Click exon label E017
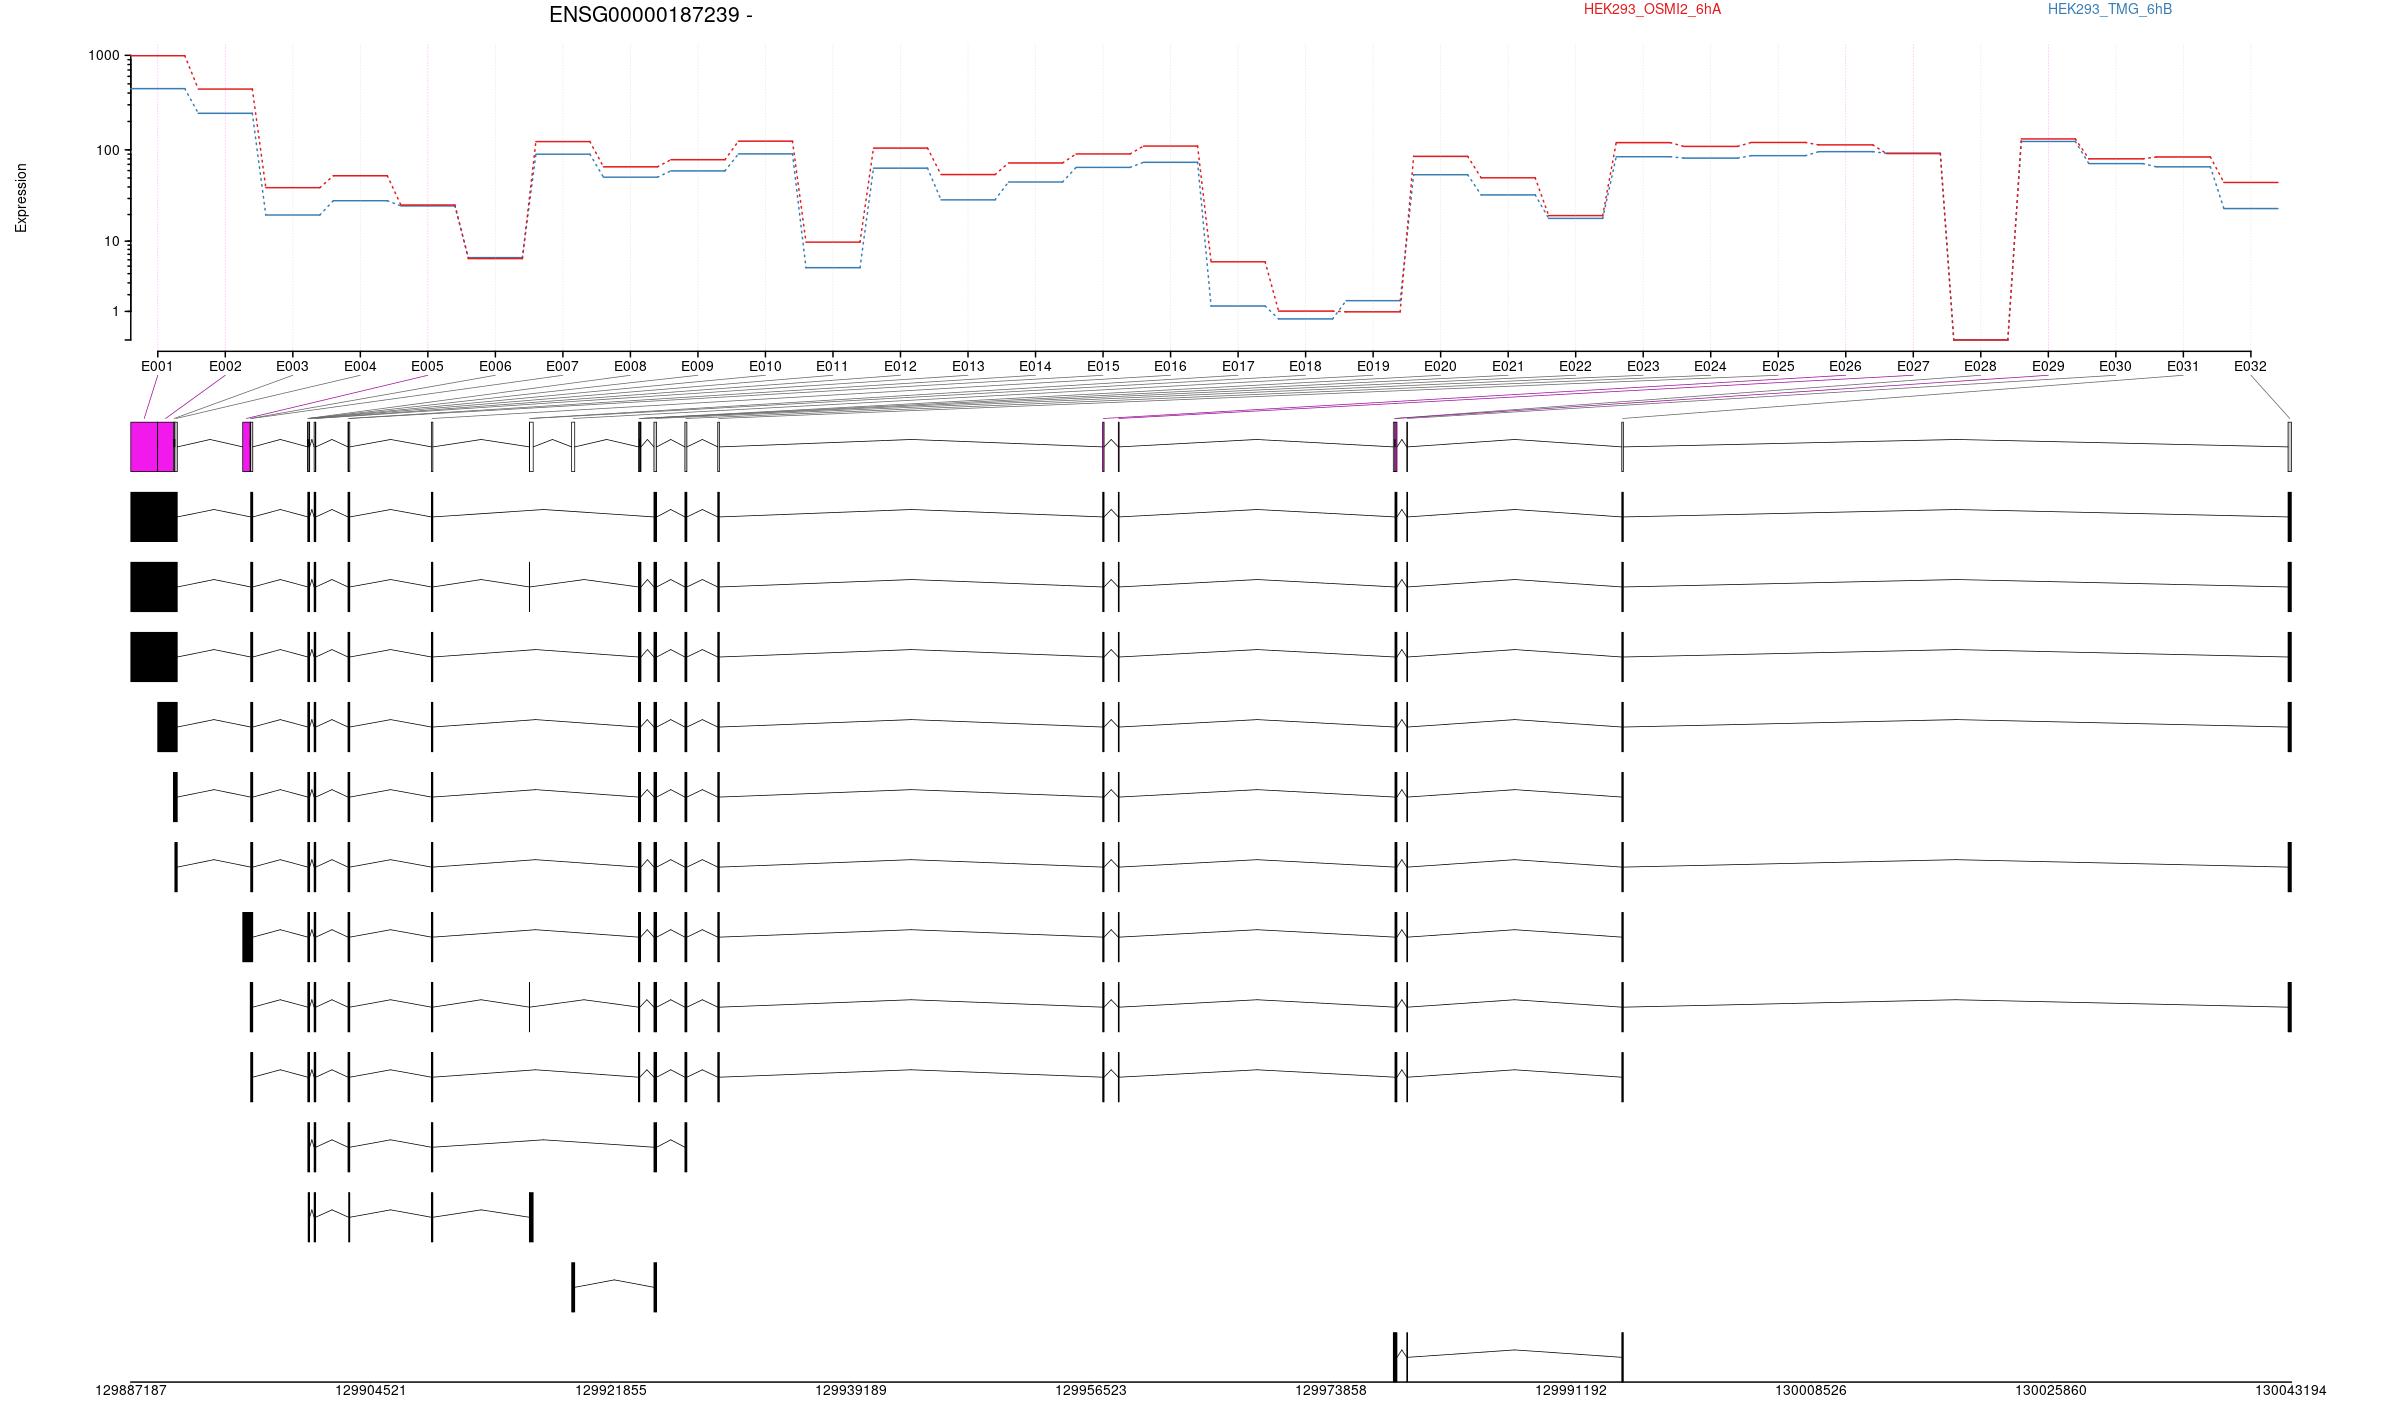The height and width of the screenshot is (1410, 2400). [1238, 366]
